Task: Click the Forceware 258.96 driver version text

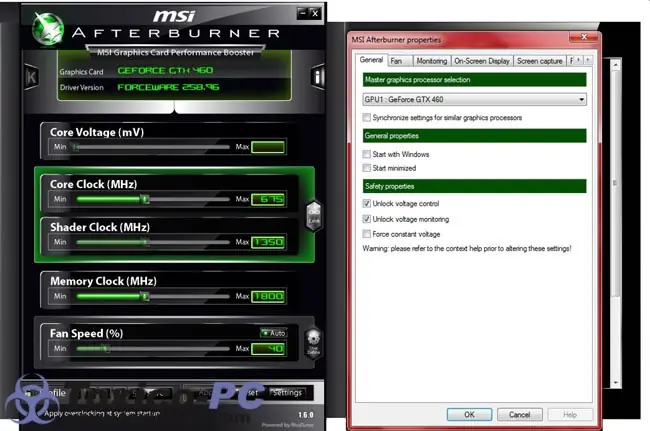Action: click(168, 87)
